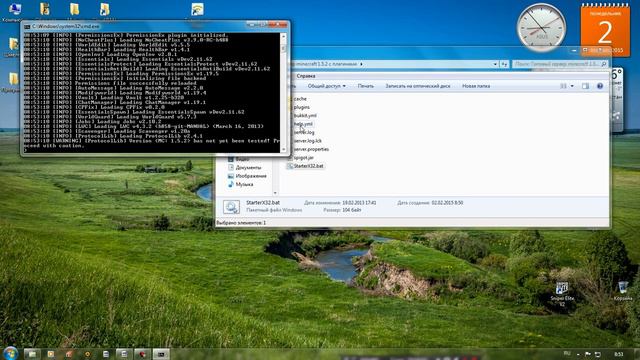The width and height of the screenshot is (640, 360).
Task: Open Документы in navigation pane
Action: click(248, 168)
